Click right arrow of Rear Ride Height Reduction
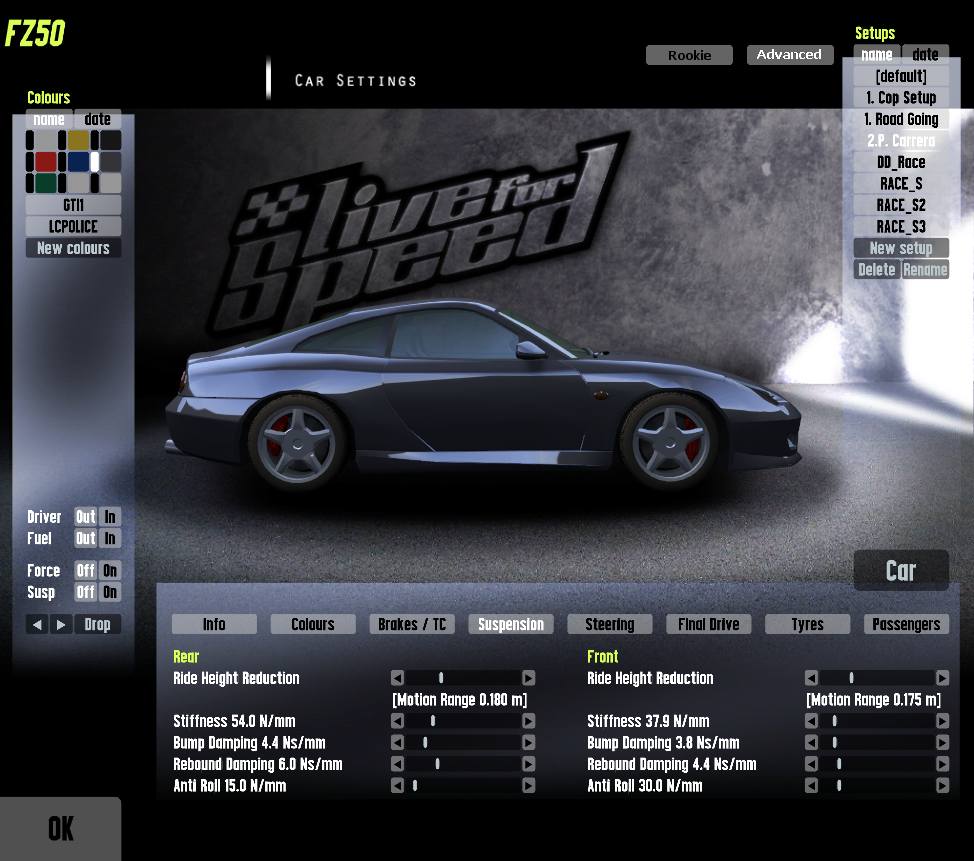This screenshot has width=974, height=861. pyautogui.click(x=529, y=678)
